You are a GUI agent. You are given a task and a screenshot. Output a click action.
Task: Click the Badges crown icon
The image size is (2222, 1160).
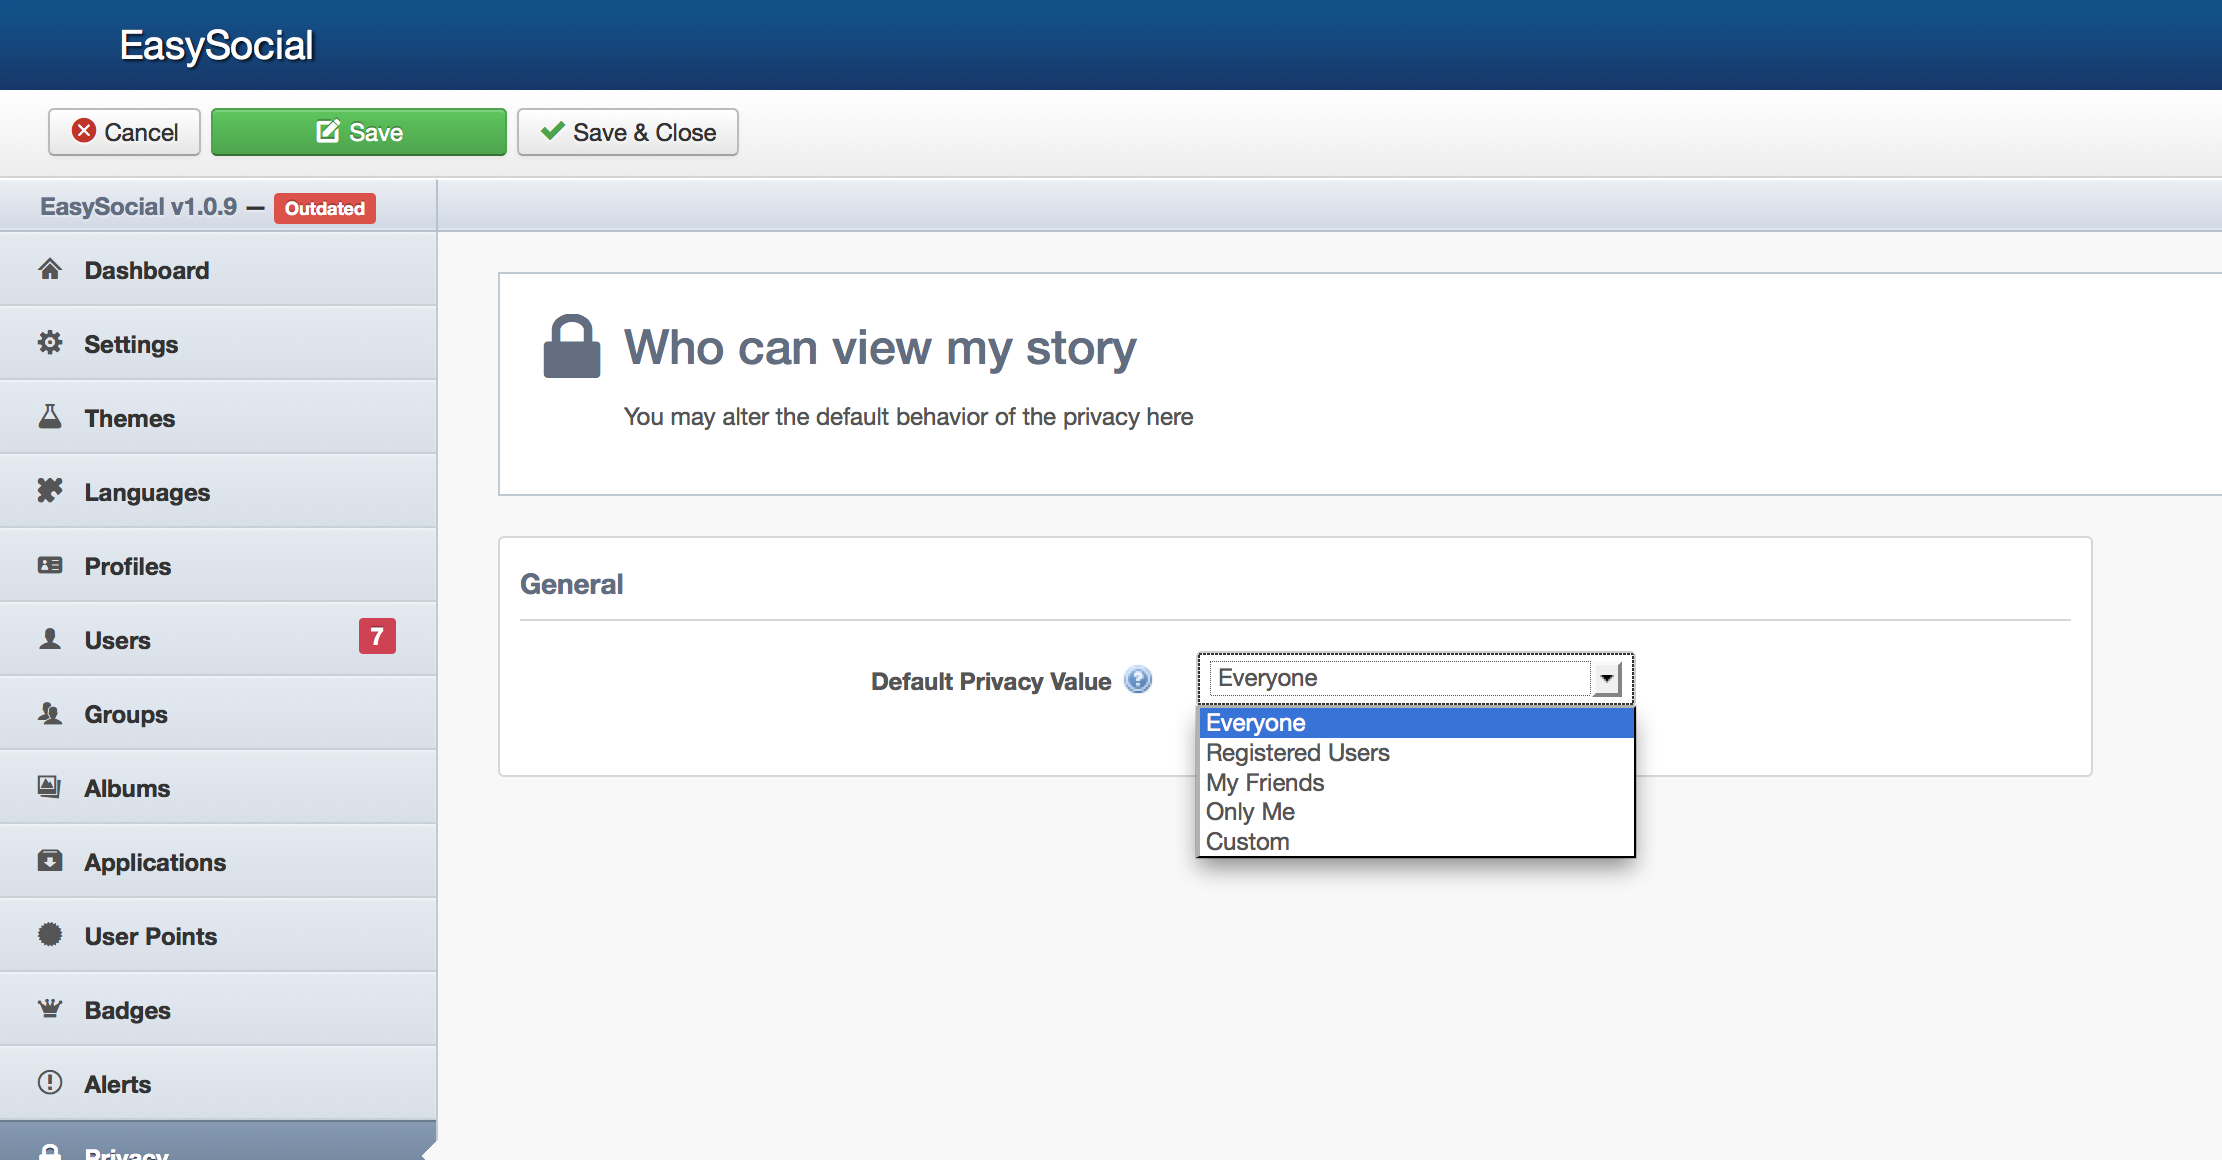(x=50, y=1008)
